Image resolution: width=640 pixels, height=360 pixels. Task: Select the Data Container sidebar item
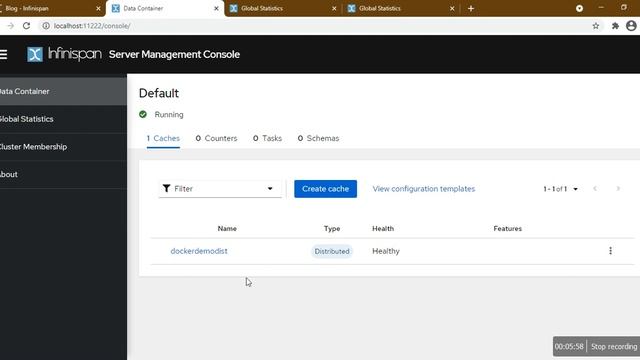point(63,91)
